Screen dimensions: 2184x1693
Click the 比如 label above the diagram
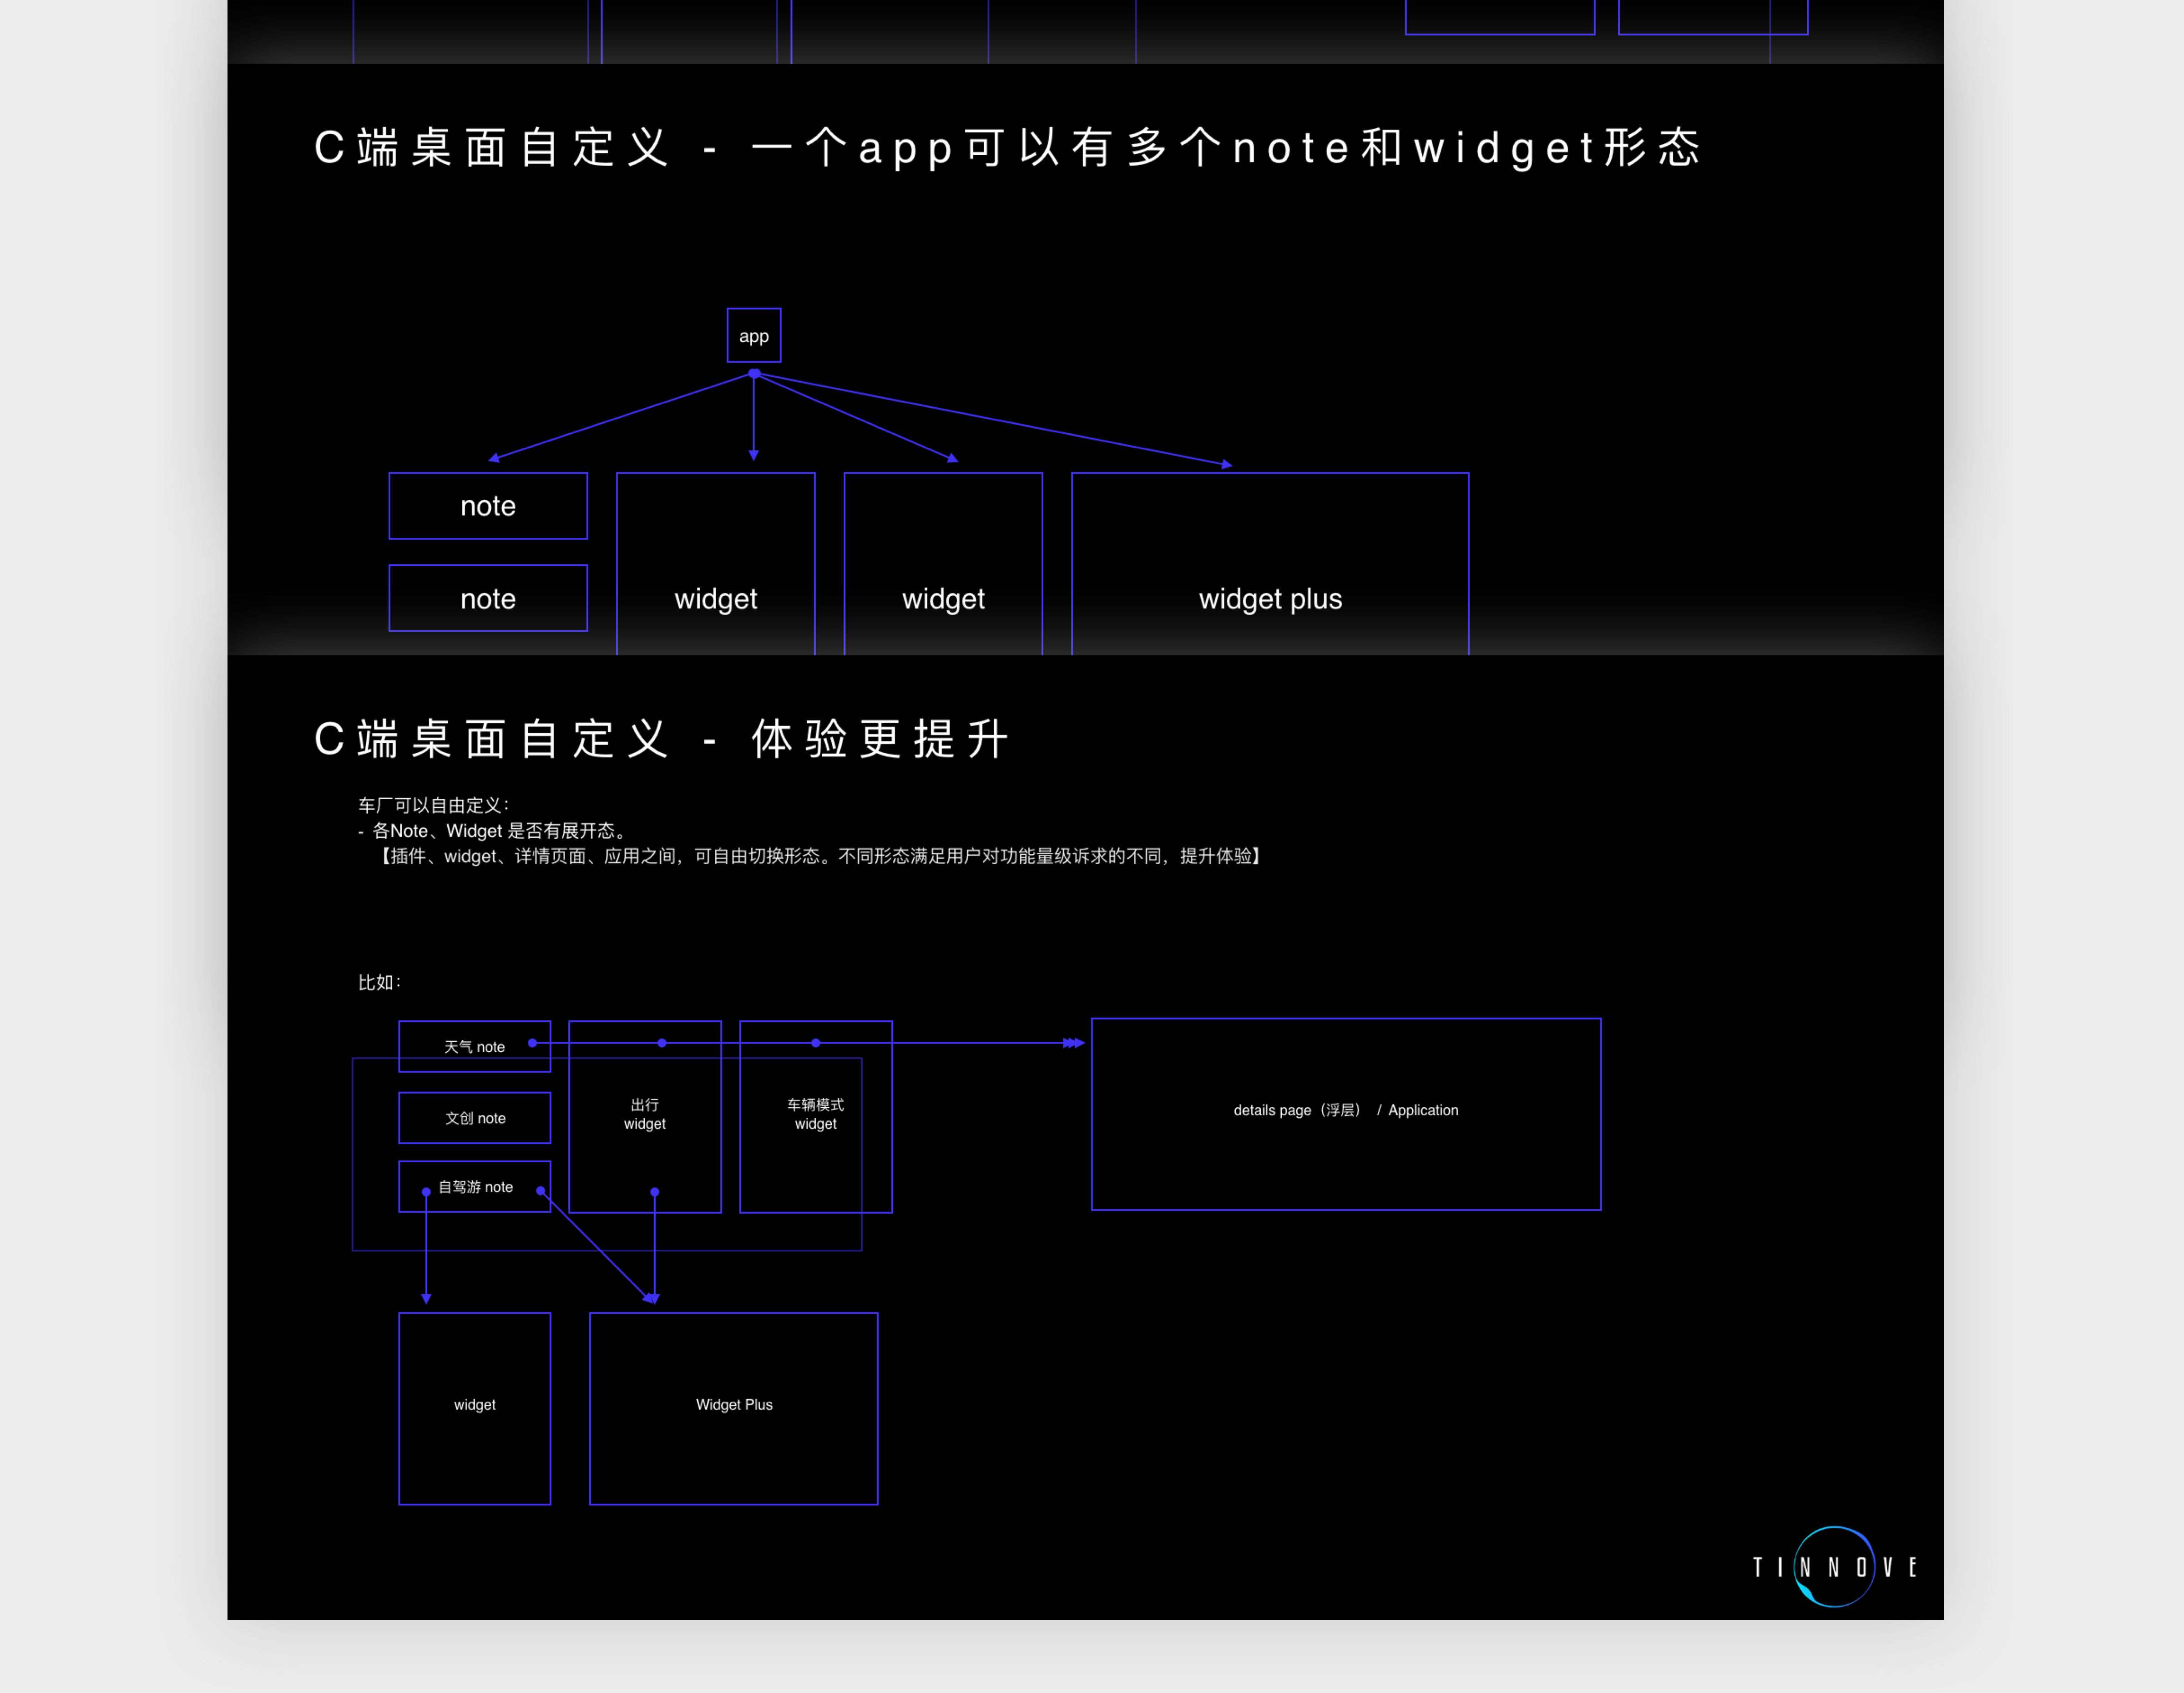tap(379, 982)
